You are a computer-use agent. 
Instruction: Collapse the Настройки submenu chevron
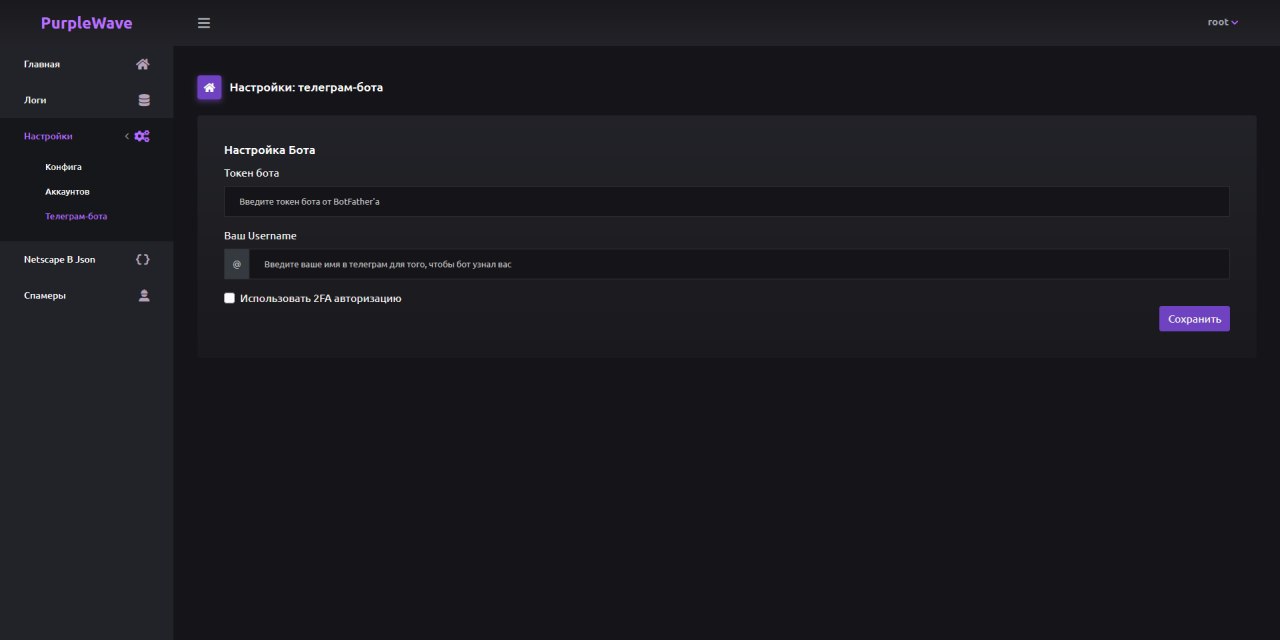coord(127,136)
